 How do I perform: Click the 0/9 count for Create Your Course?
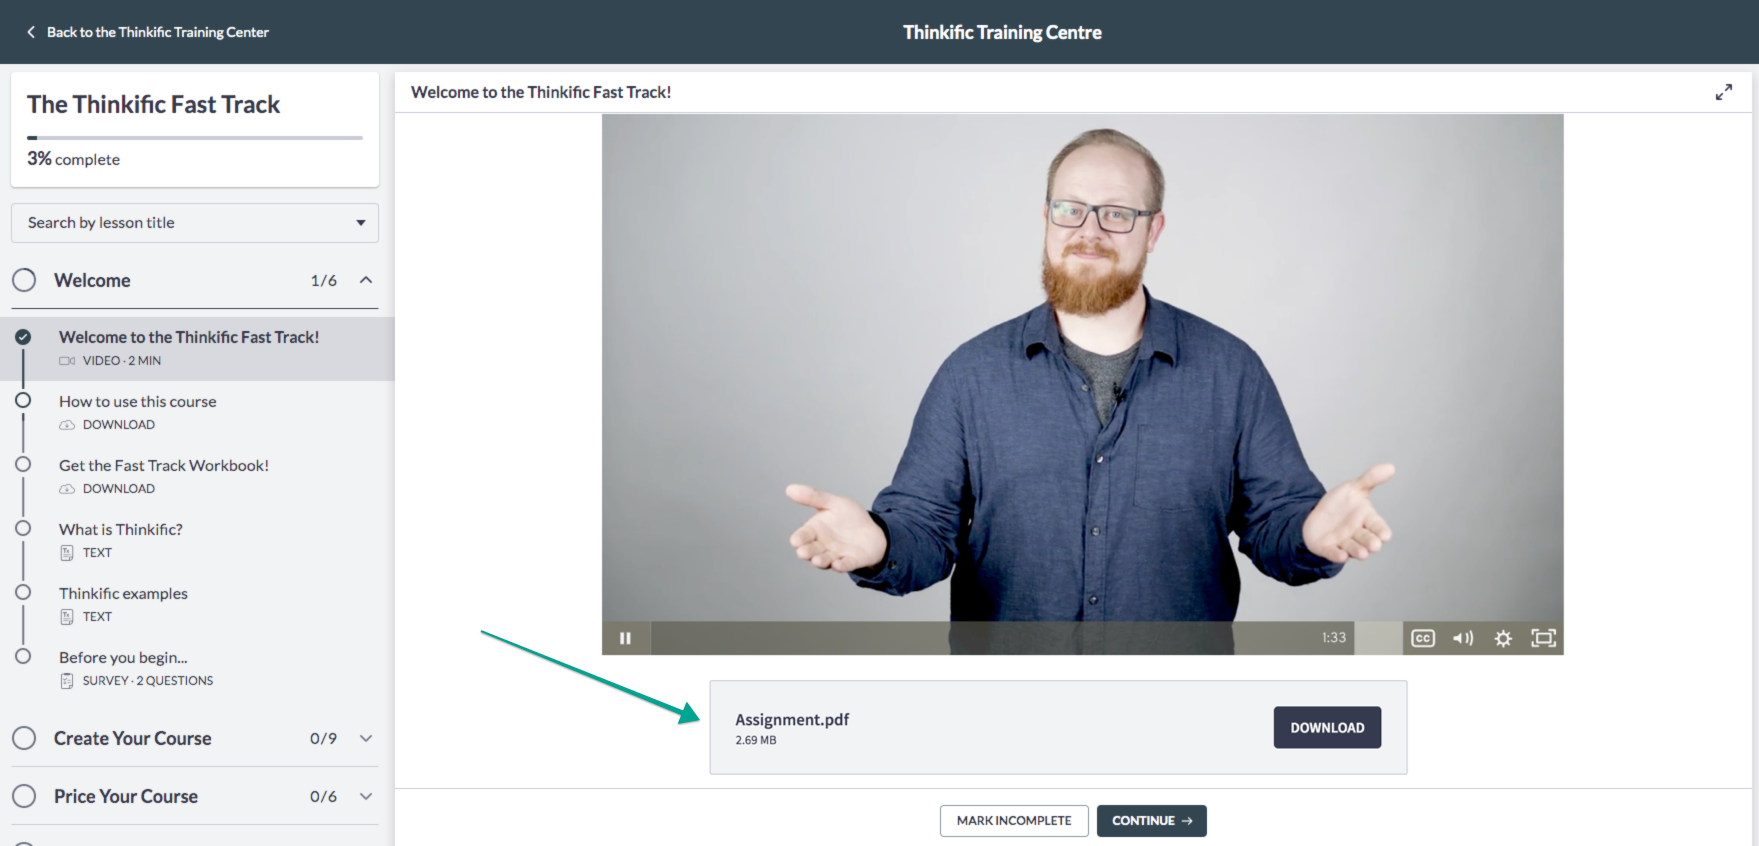324,739
